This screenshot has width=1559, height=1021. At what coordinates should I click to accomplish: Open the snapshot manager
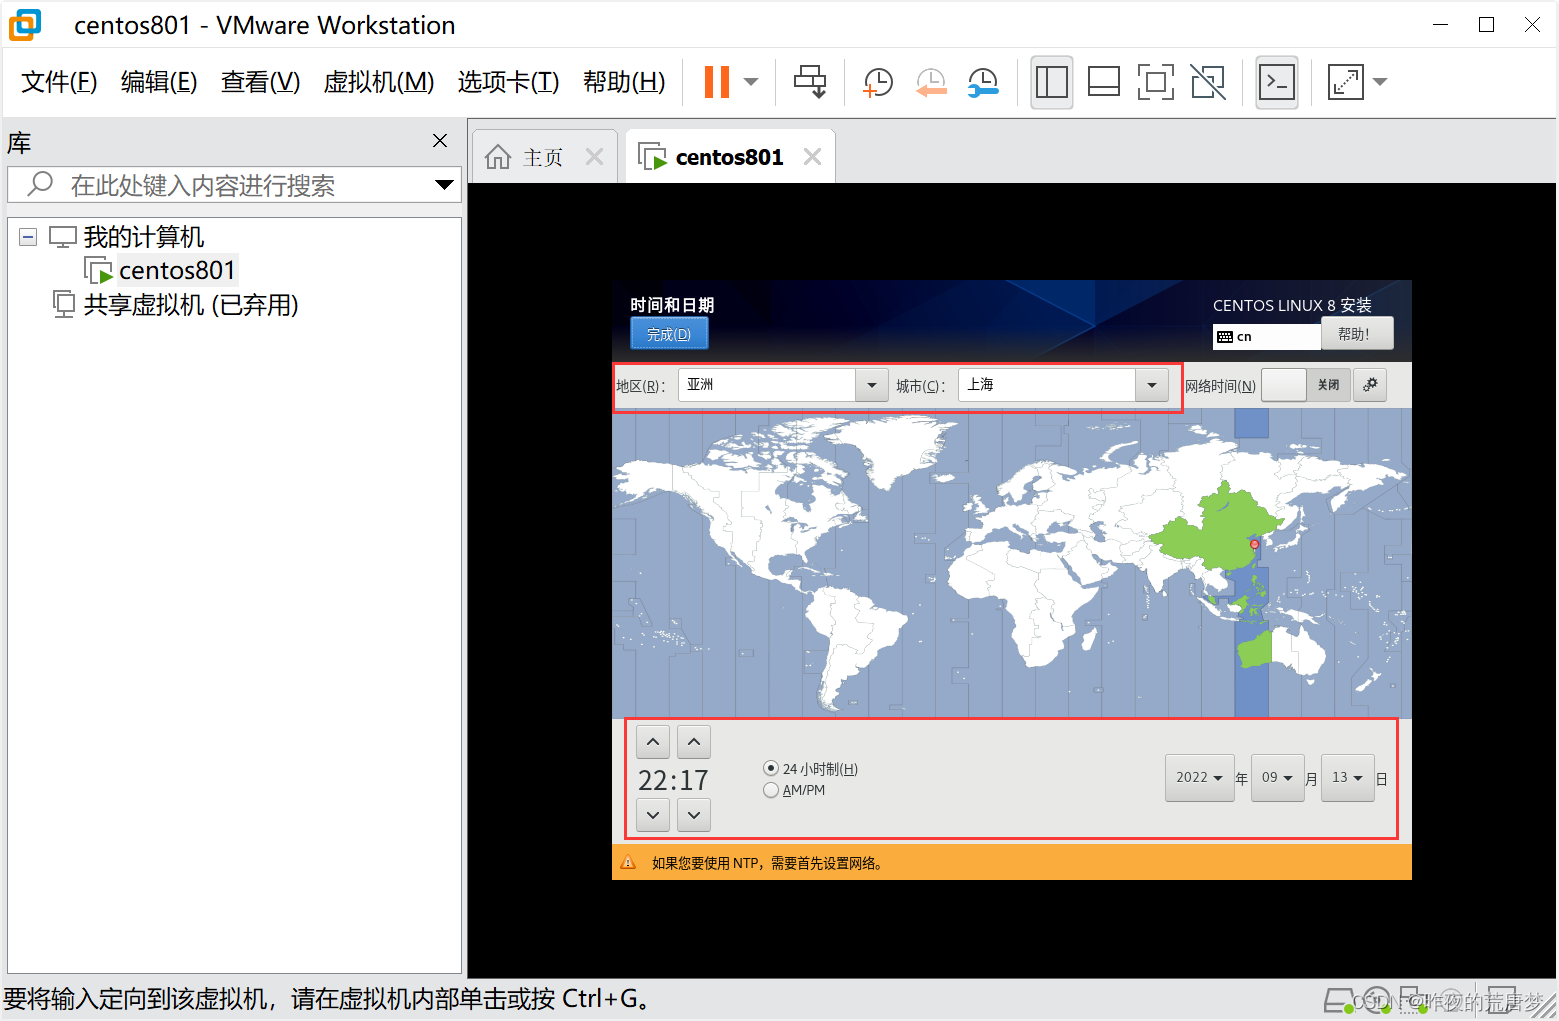983,82
